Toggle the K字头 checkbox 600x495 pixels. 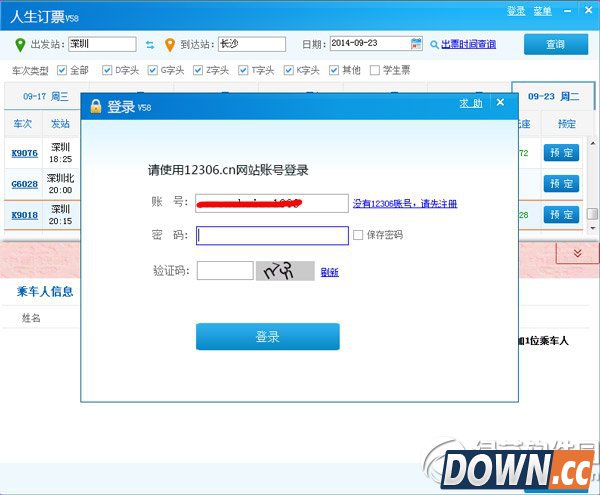coord(289,70)
